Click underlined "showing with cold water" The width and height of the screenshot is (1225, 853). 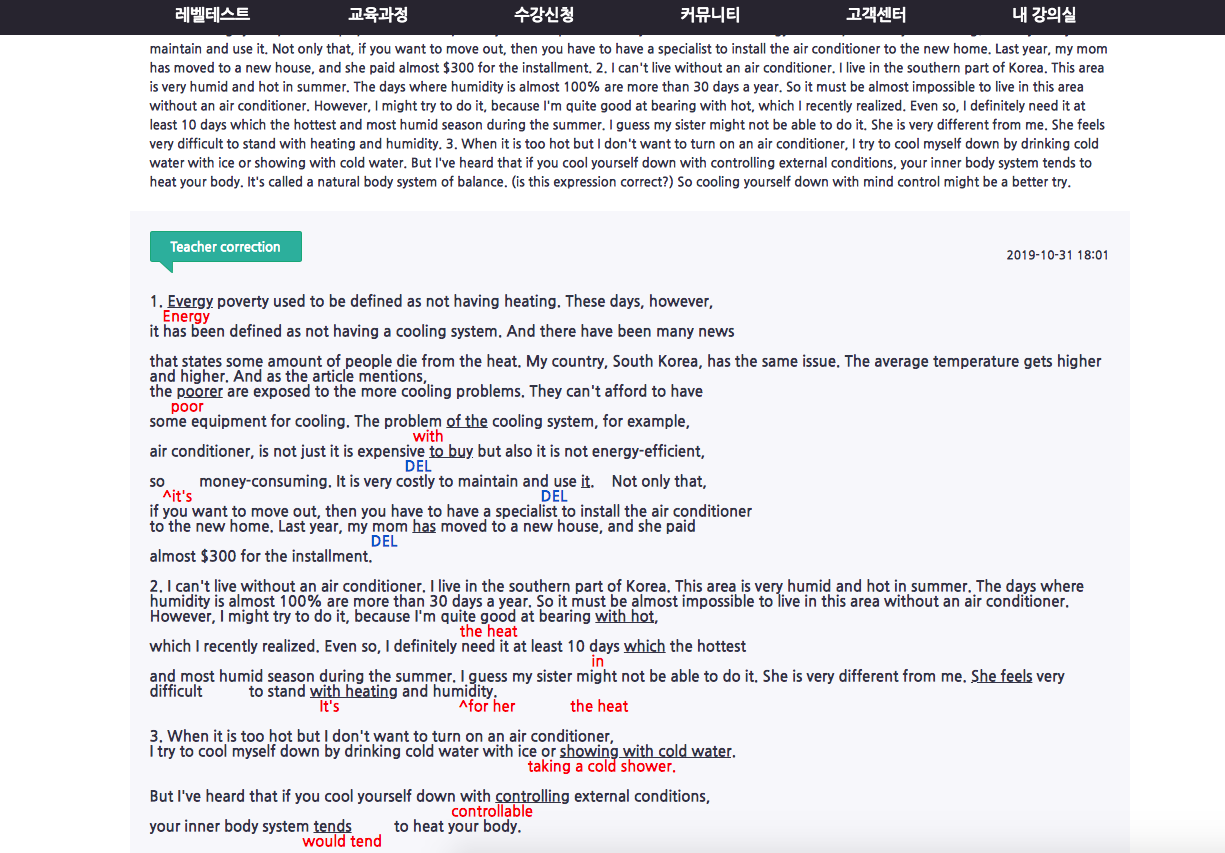pos(645,751)
